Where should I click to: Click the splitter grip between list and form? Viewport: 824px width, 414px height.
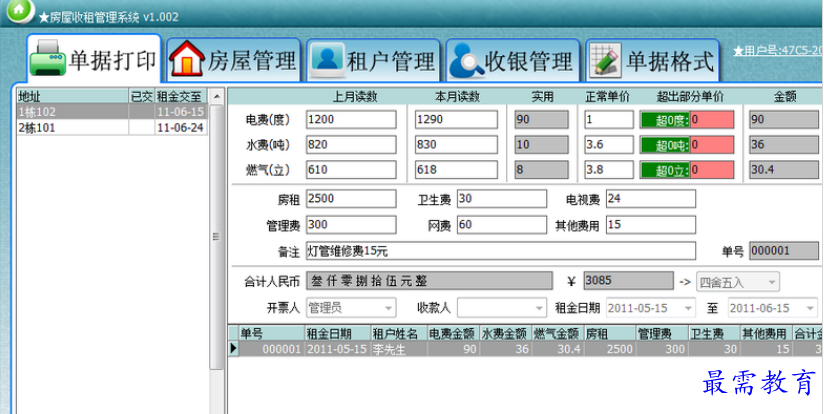click(216, 236)
